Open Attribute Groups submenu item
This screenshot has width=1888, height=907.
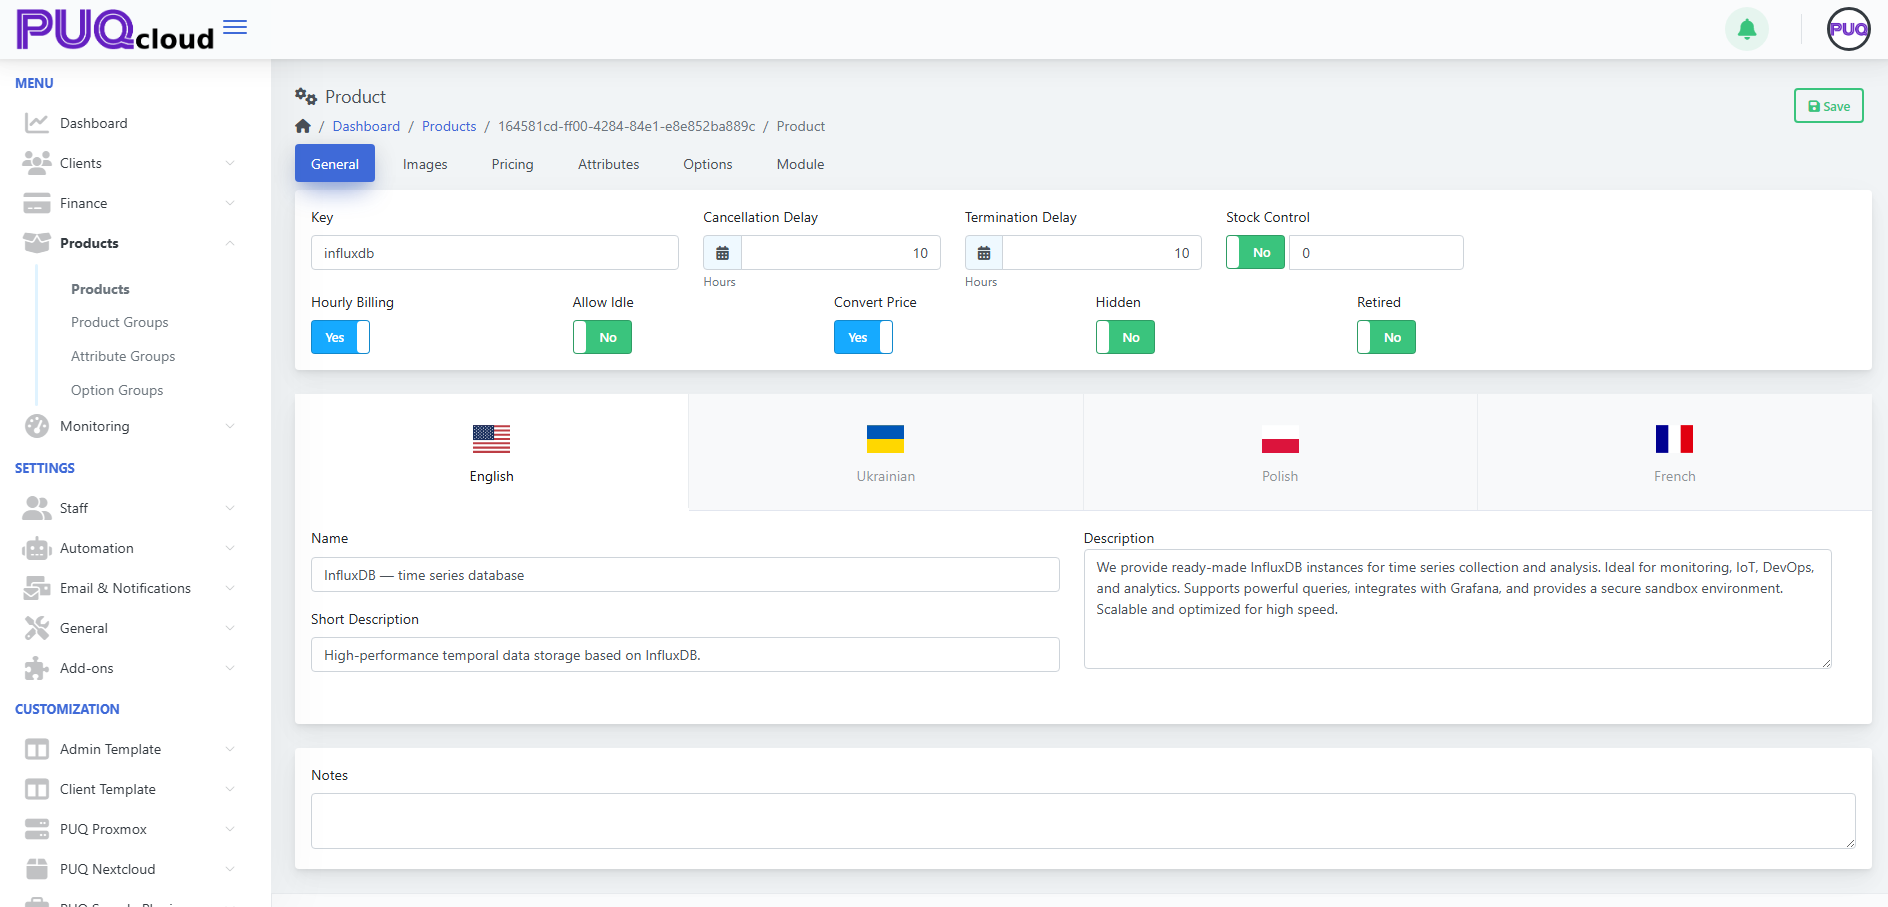(x=123, y=356)
